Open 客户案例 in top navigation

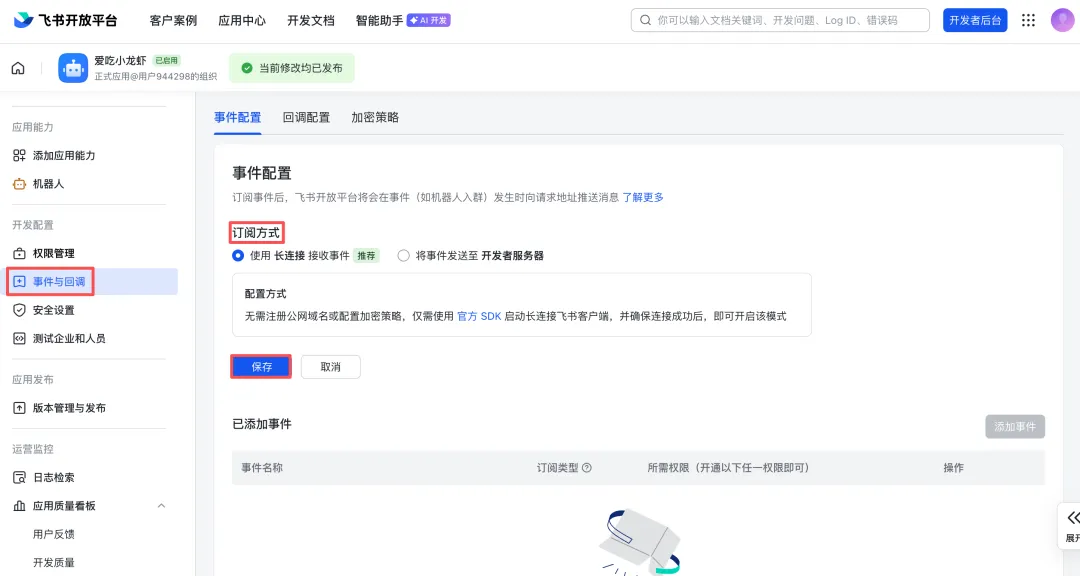point(174,20)
